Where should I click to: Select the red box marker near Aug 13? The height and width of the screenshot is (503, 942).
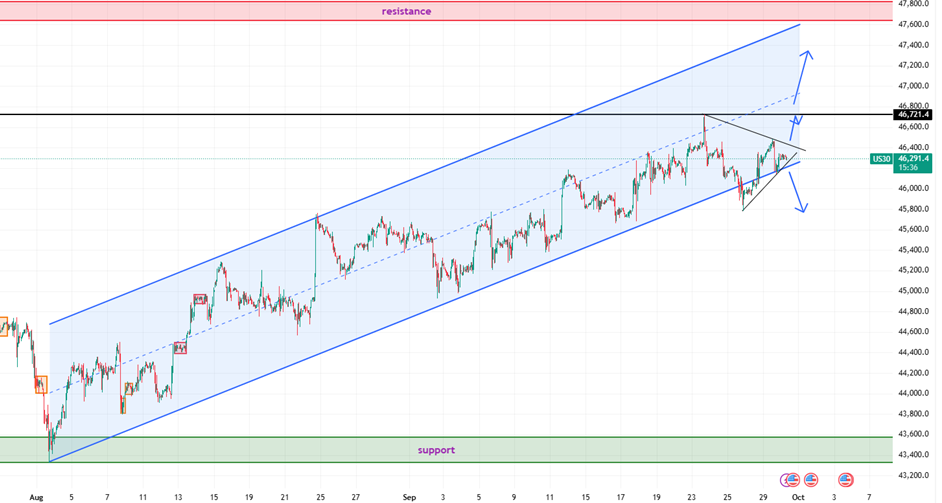[x=180, y=348]
